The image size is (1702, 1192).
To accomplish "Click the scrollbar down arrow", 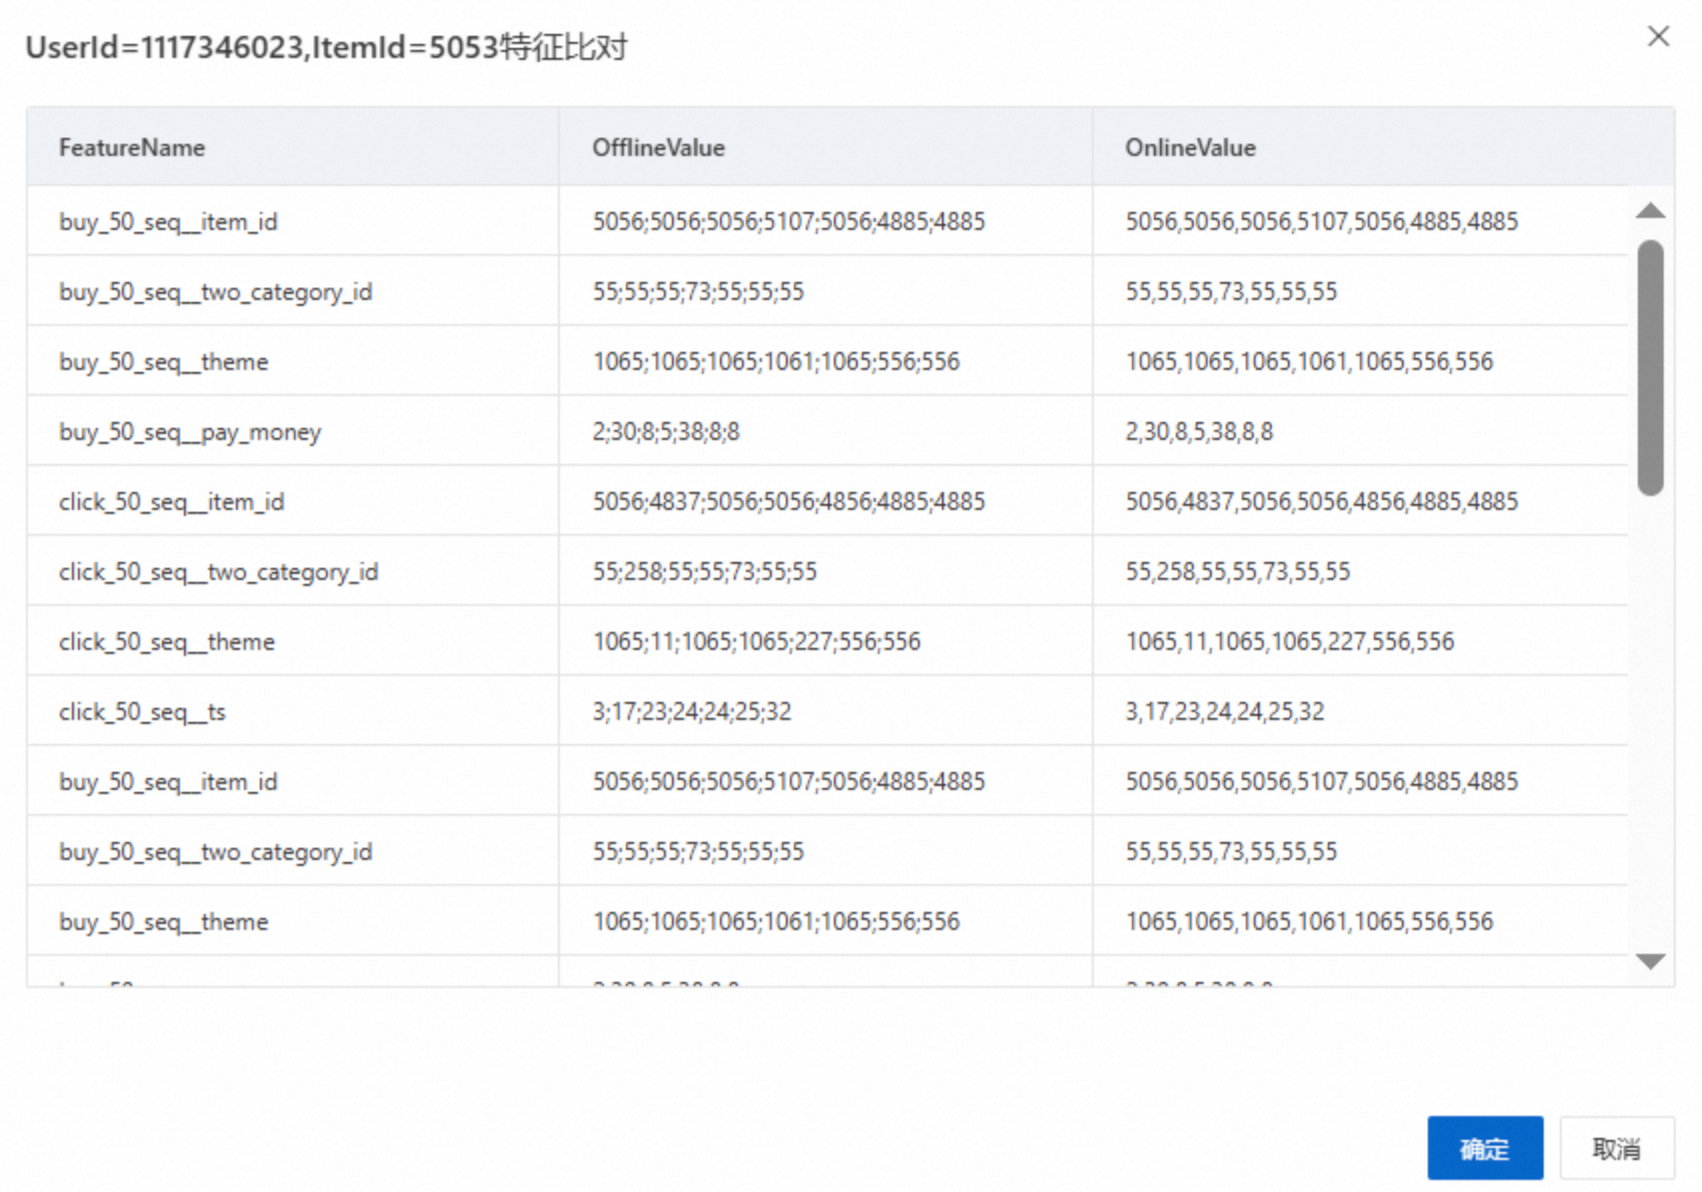I will tap(1650, 961).
